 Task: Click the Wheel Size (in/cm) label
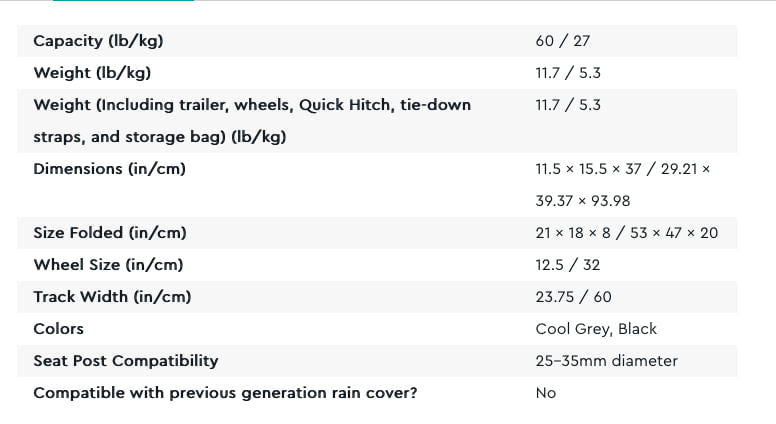tap(108, 265)
